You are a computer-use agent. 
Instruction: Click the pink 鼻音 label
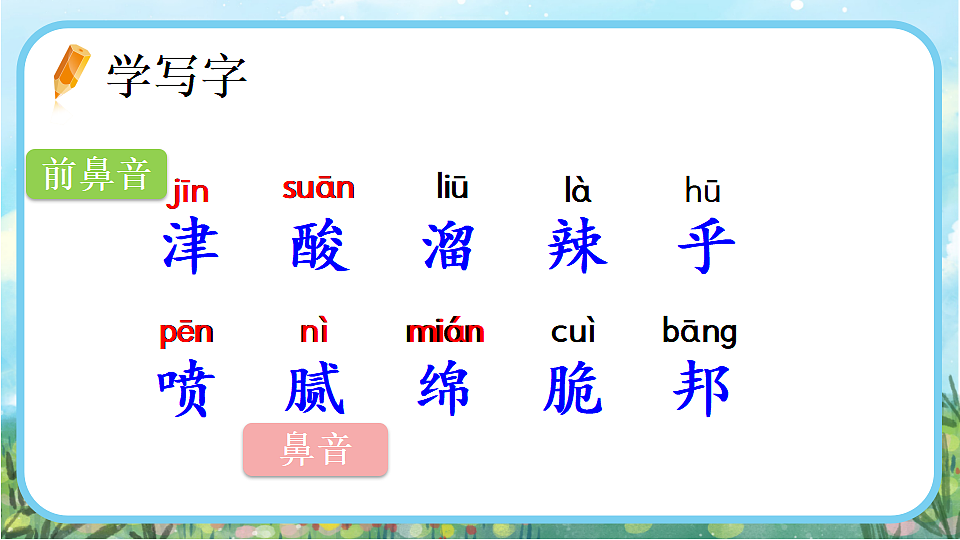(315, 450)
